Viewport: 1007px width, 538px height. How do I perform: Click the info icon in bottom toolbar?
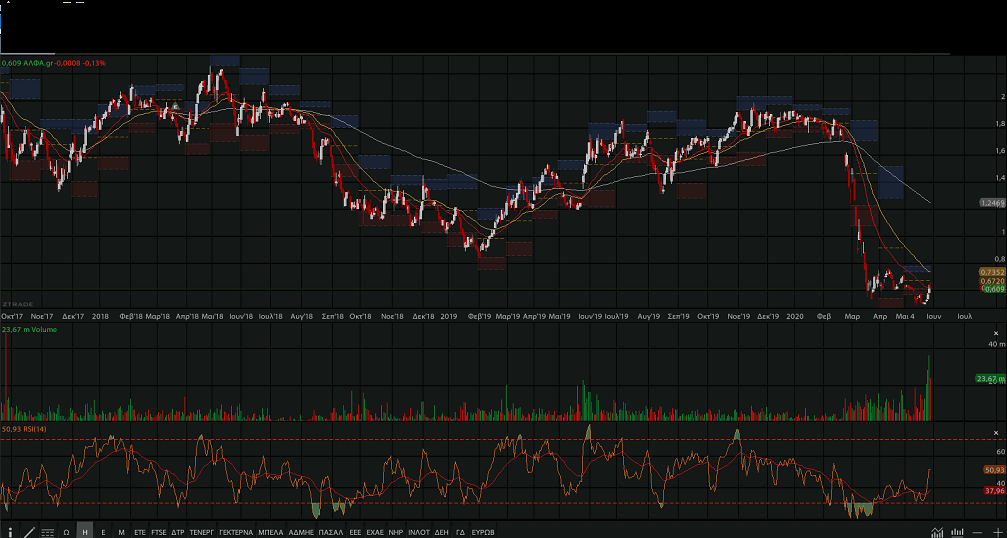(9, 531)
